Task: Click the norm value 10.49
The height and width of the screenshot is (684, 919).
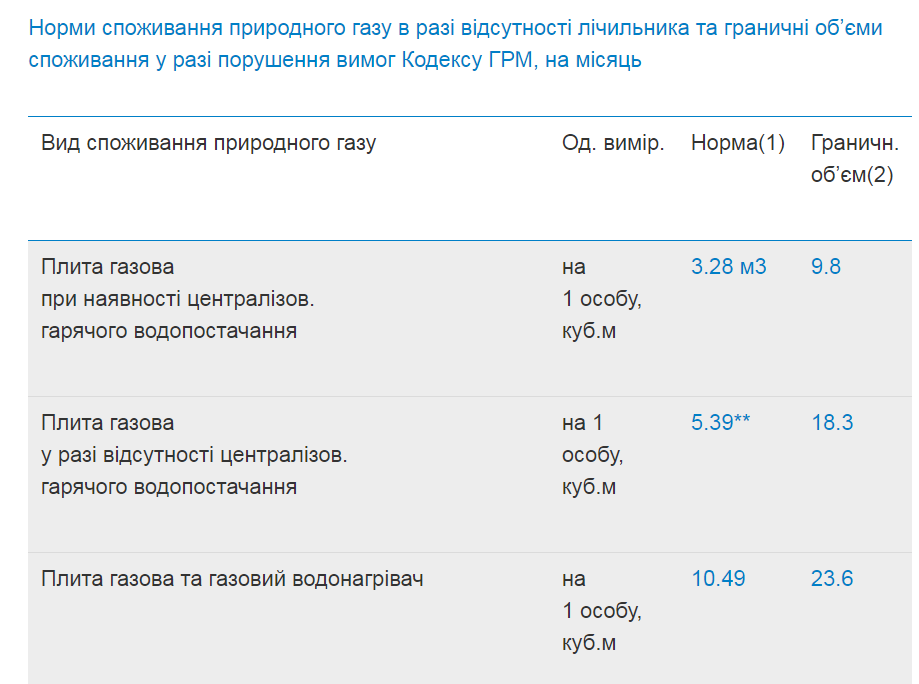Action: pyautogui.click(x=718, y=579)
